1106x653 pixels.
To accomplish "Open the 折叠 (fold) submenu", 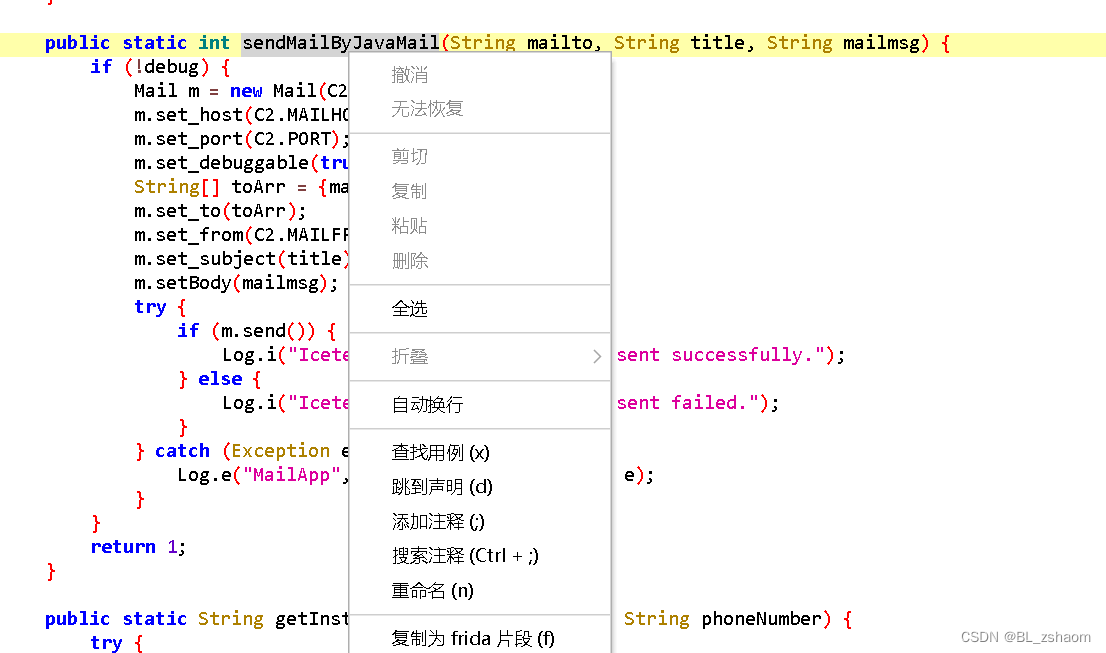I will pyautogui.click(x=480, y=356).
